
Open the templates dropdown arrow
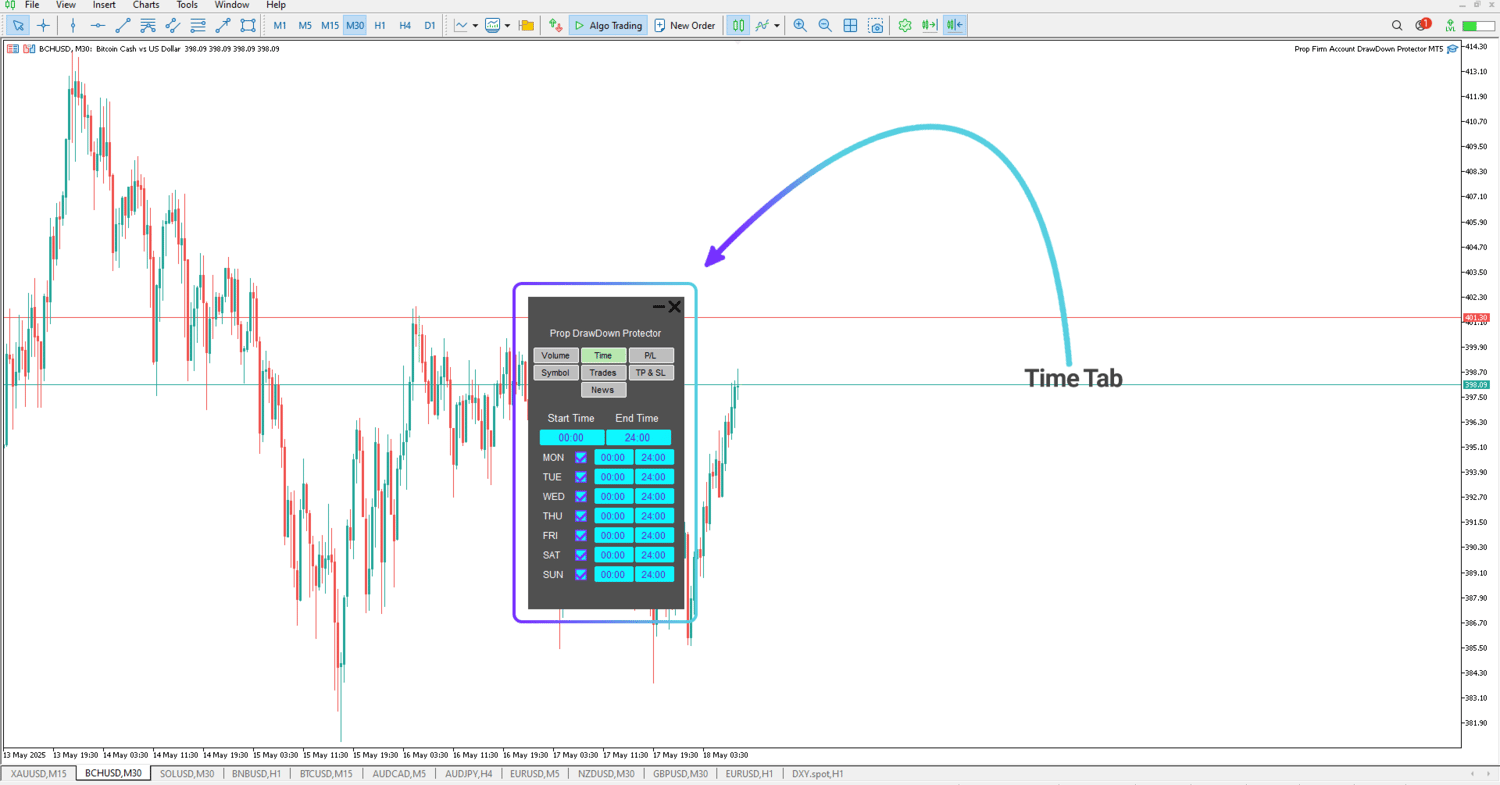(507, 25)
